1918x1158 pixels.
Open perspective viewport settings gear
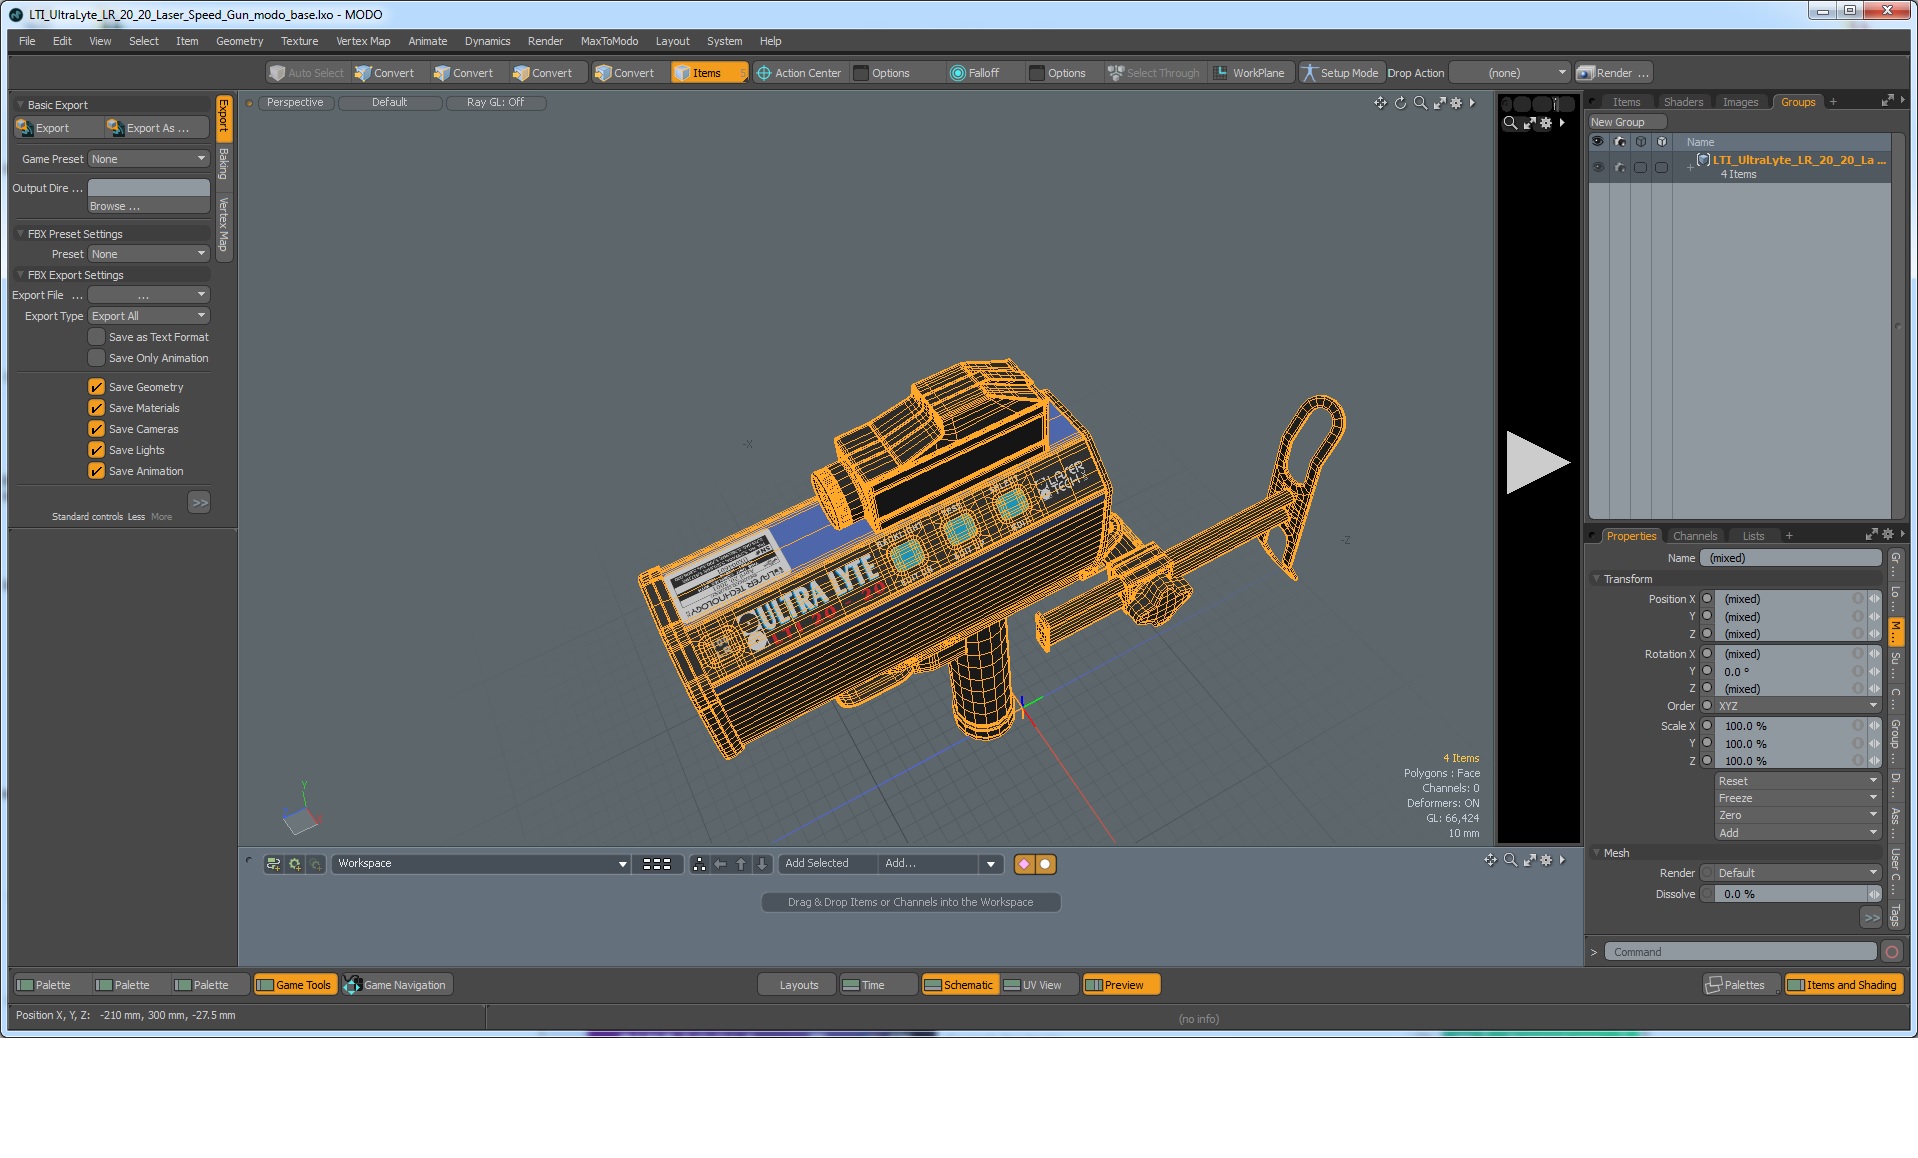[x=1456, y=103]
